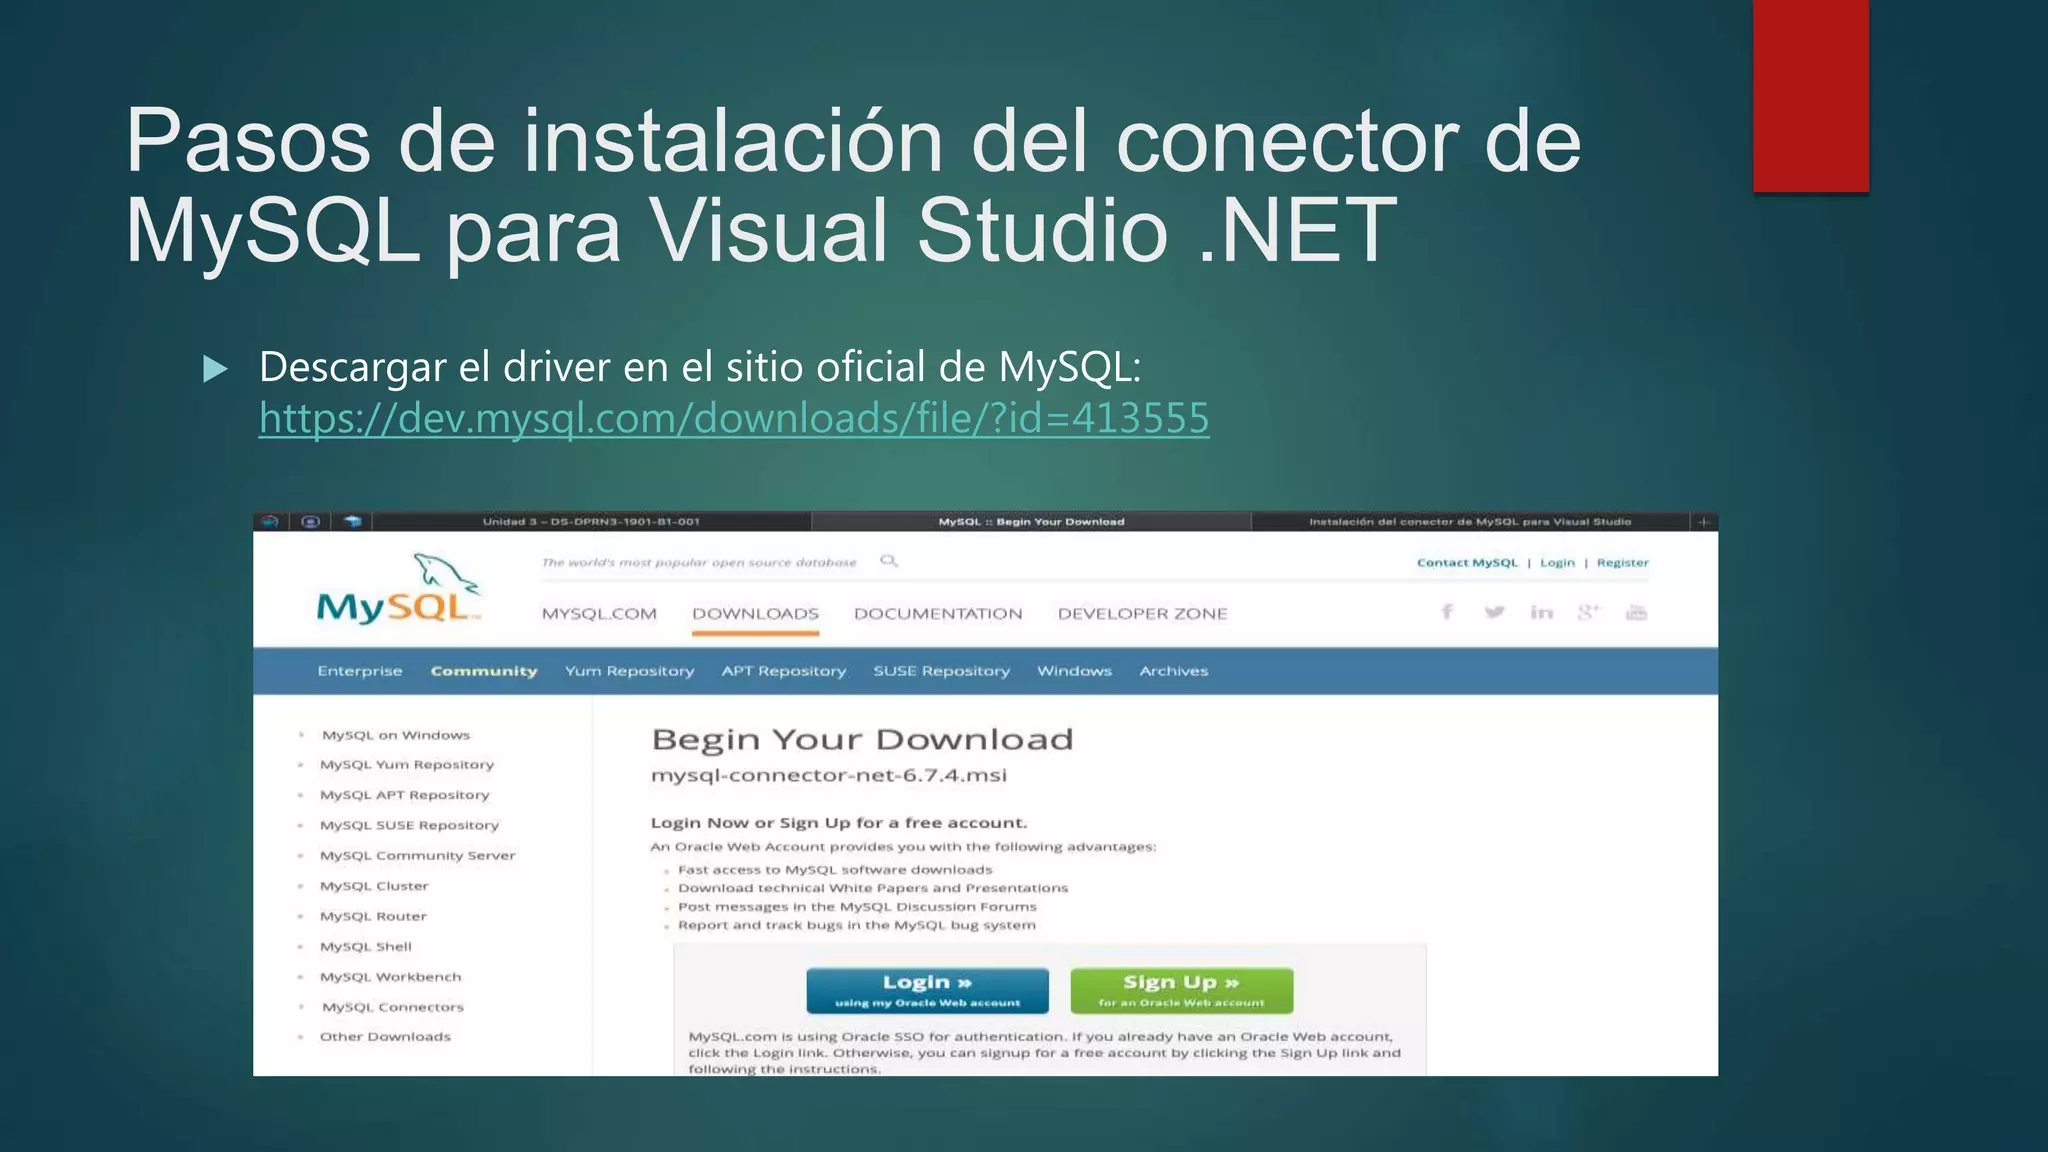This screenshot has height=1152, width=2048.
Task: Click the Begin Your Download heading
Action: [x=862, y=739]
